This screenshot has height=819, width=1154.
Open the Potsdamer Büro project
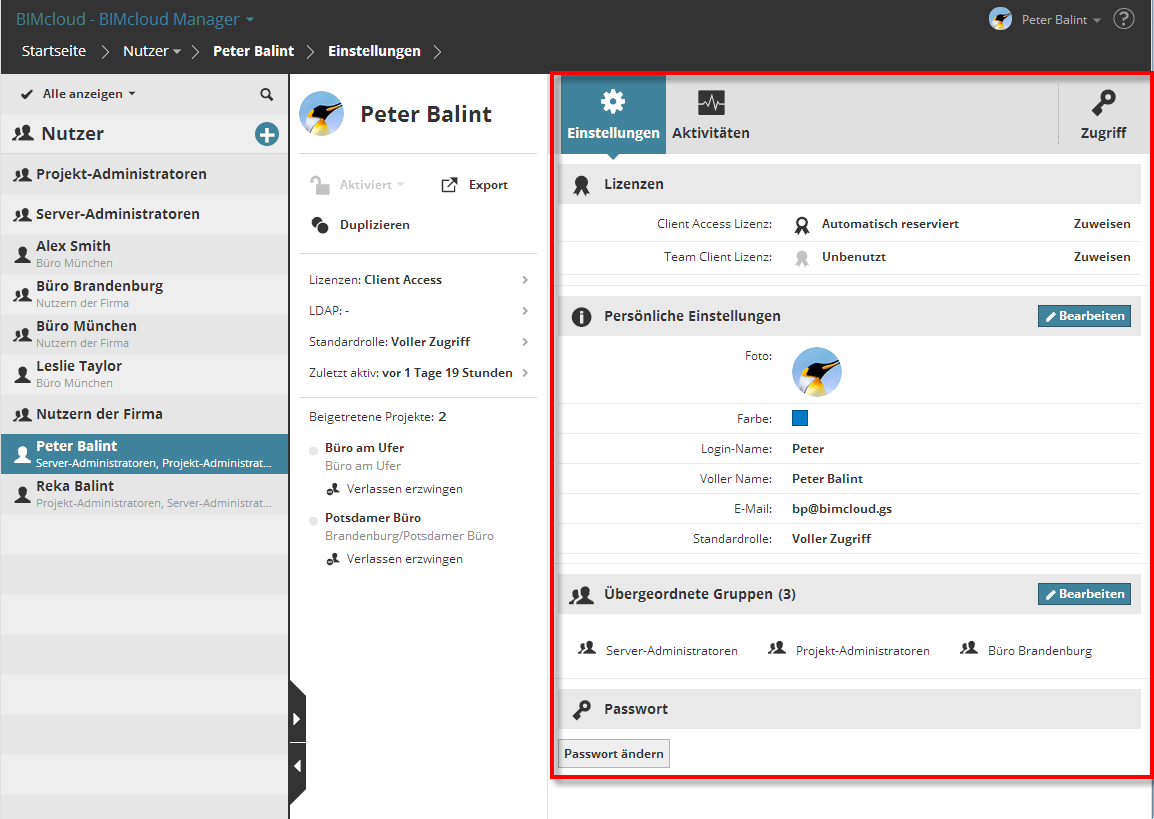[372, 517]
